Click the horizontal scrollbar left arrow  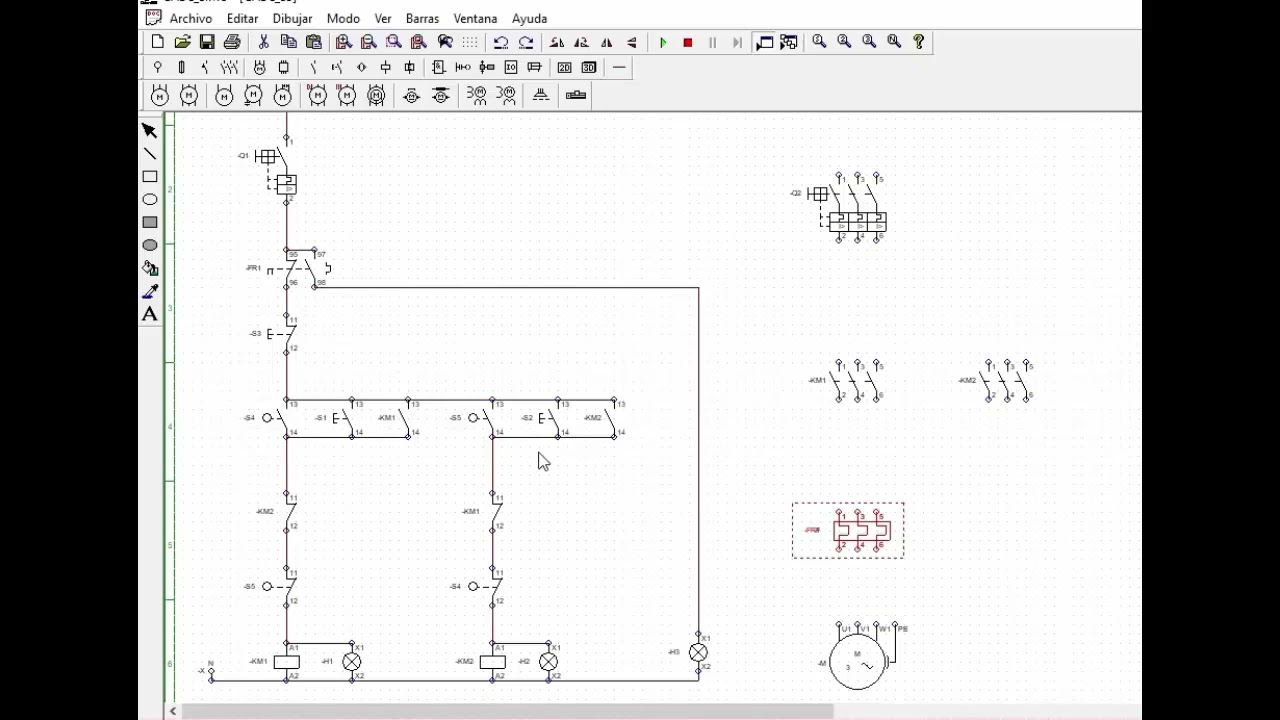pos(173,711)
